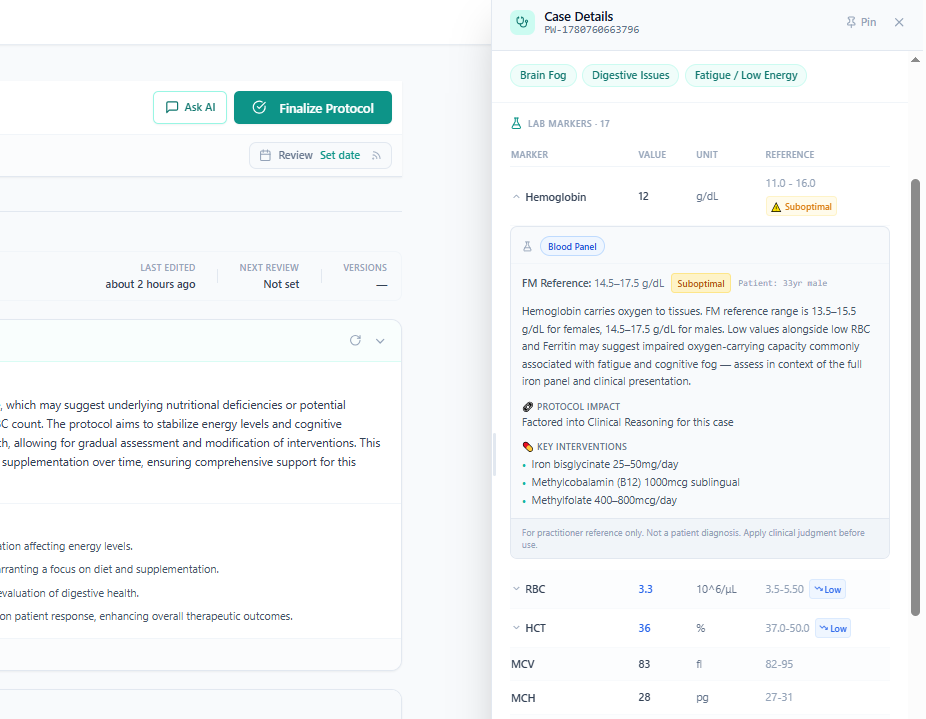Select the Digestive Issues tag
The image size is (926, 719).
(x=630, y=76)
